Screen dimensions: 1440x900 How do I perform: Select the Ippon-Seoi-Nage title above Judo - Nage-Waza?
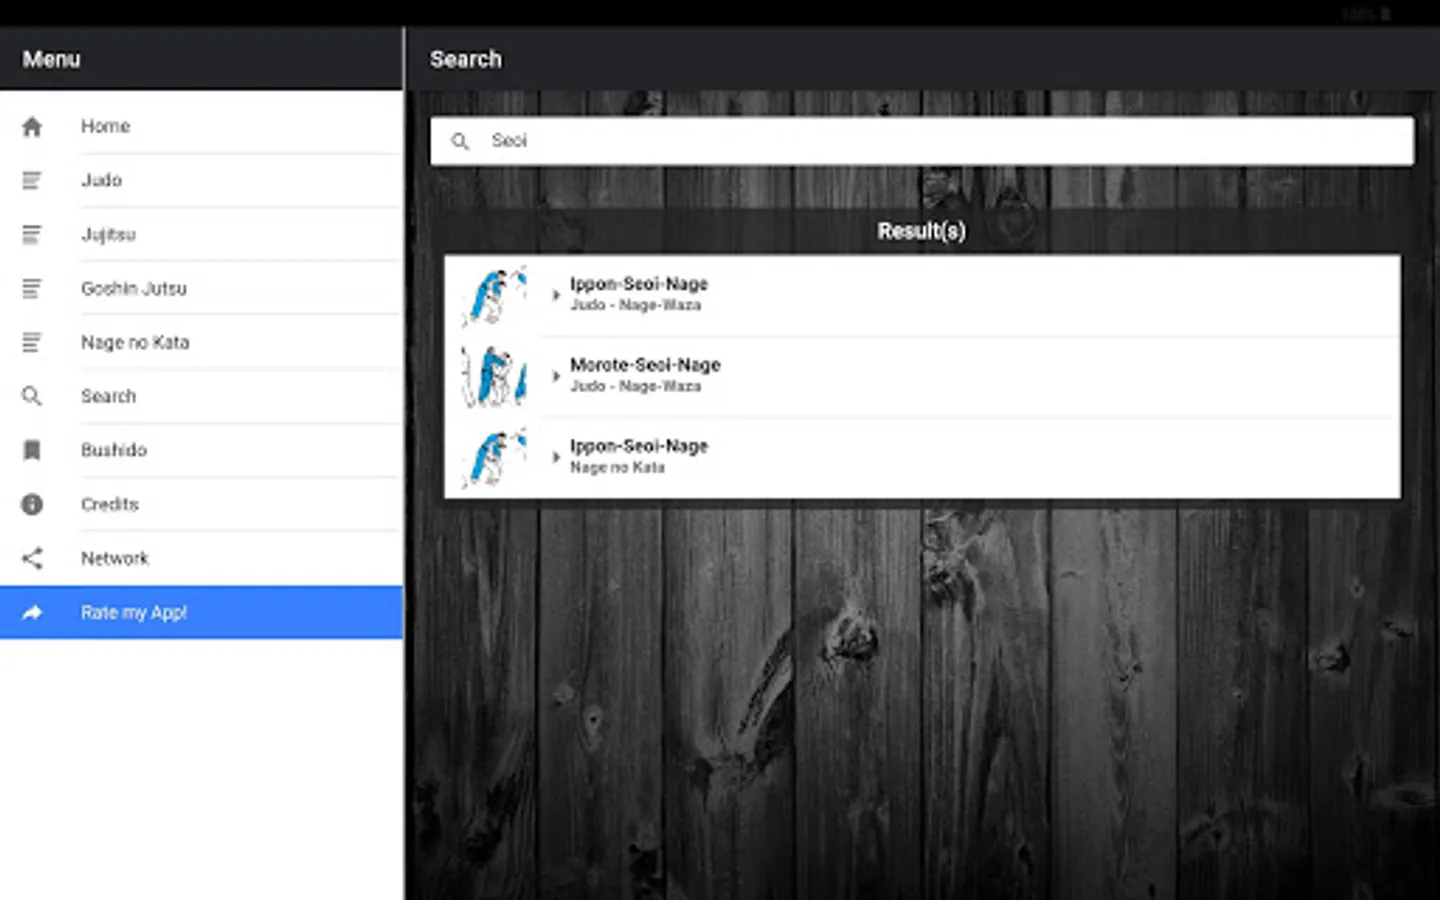pos(639,284)
